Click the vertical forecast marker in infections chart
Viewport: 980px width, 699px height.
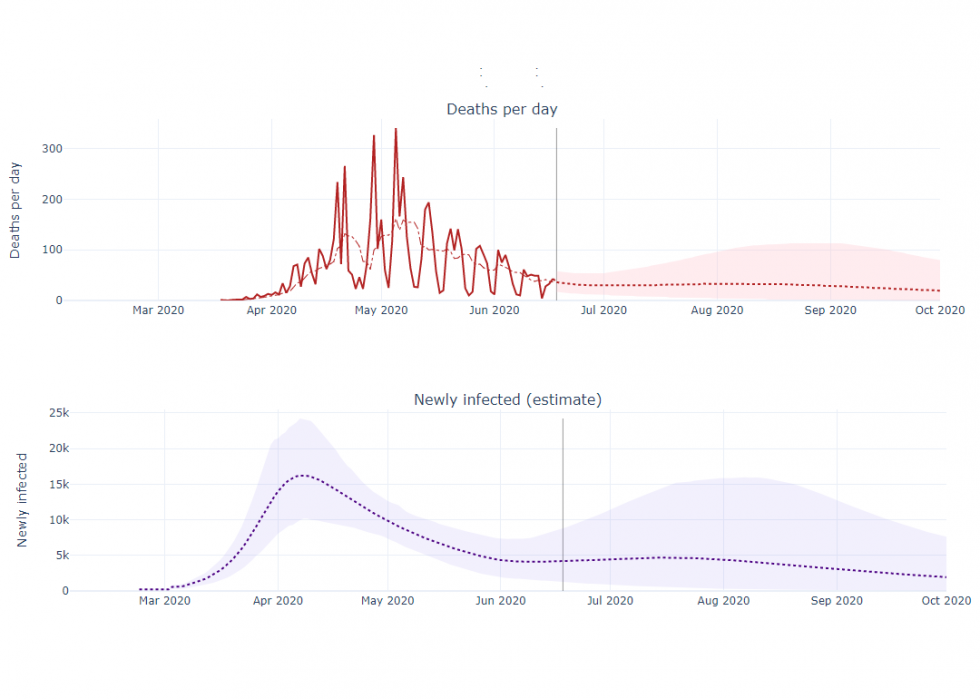563,480
